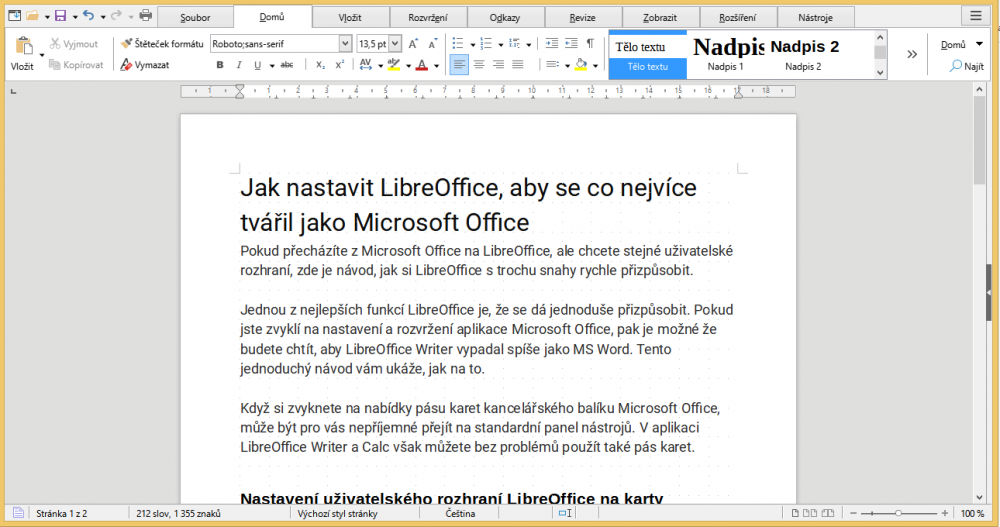Click the Kopírovat copy button

click(76, 64)
